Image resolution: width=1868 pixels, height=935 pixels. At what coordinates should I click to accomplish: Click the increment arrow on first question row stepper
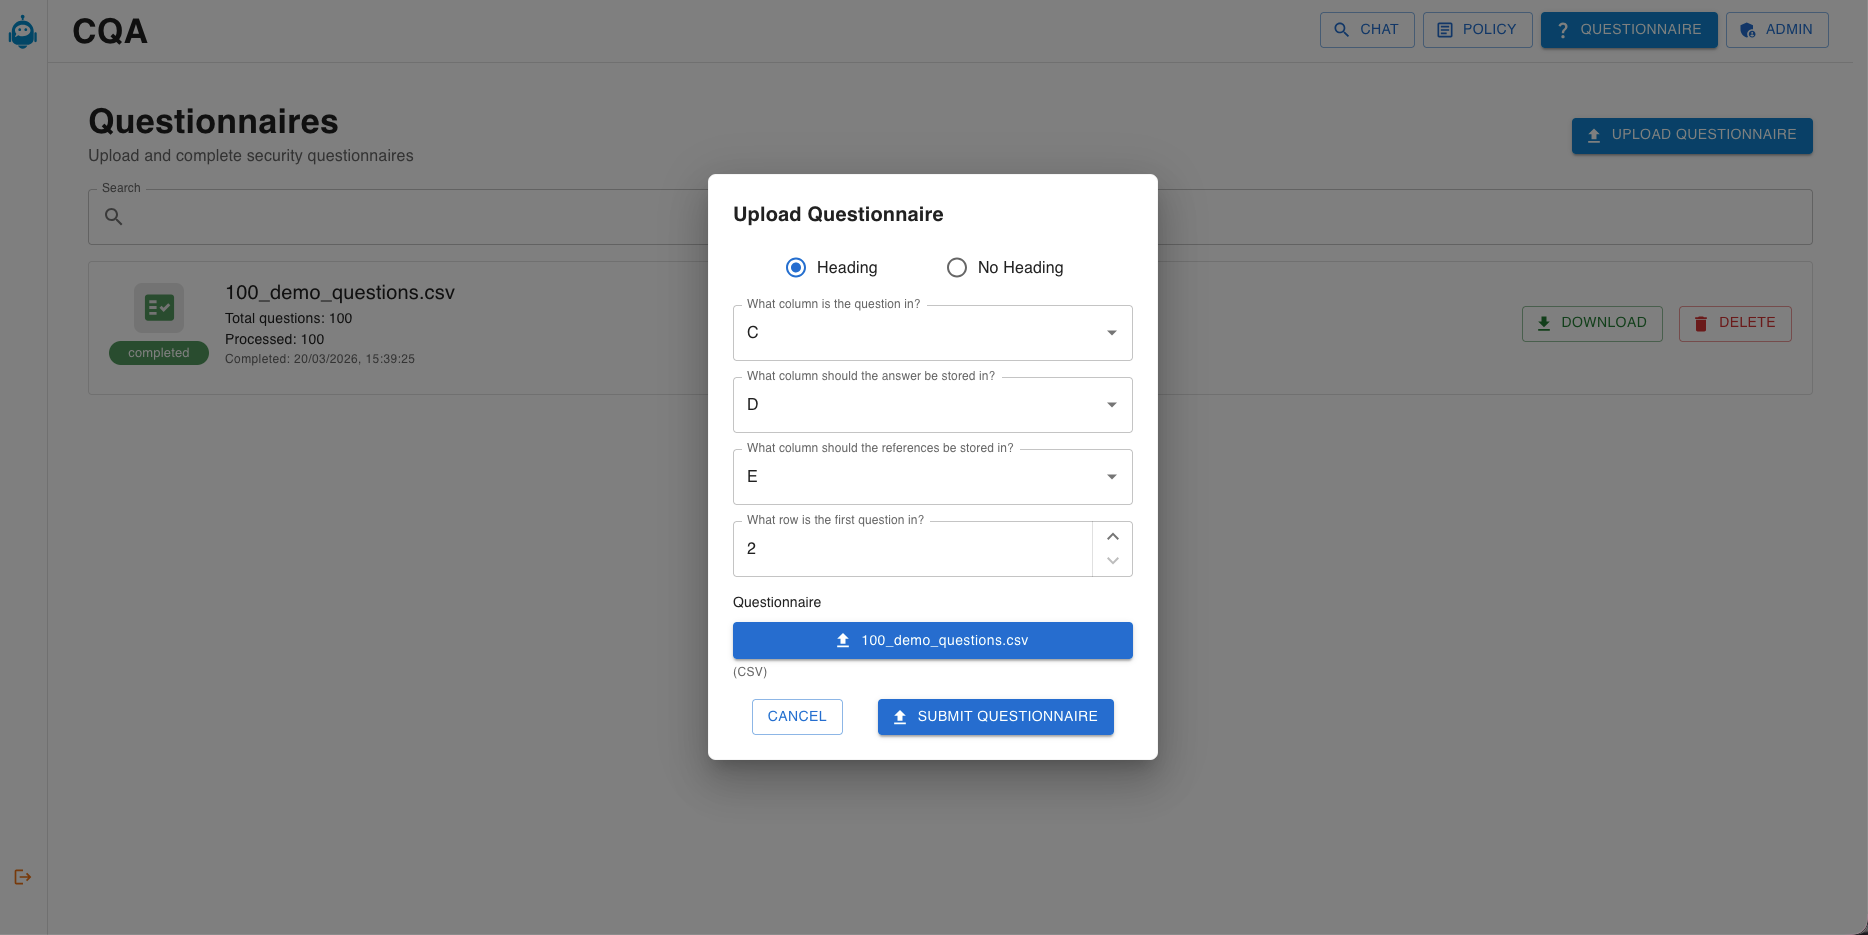(1112, 537)
